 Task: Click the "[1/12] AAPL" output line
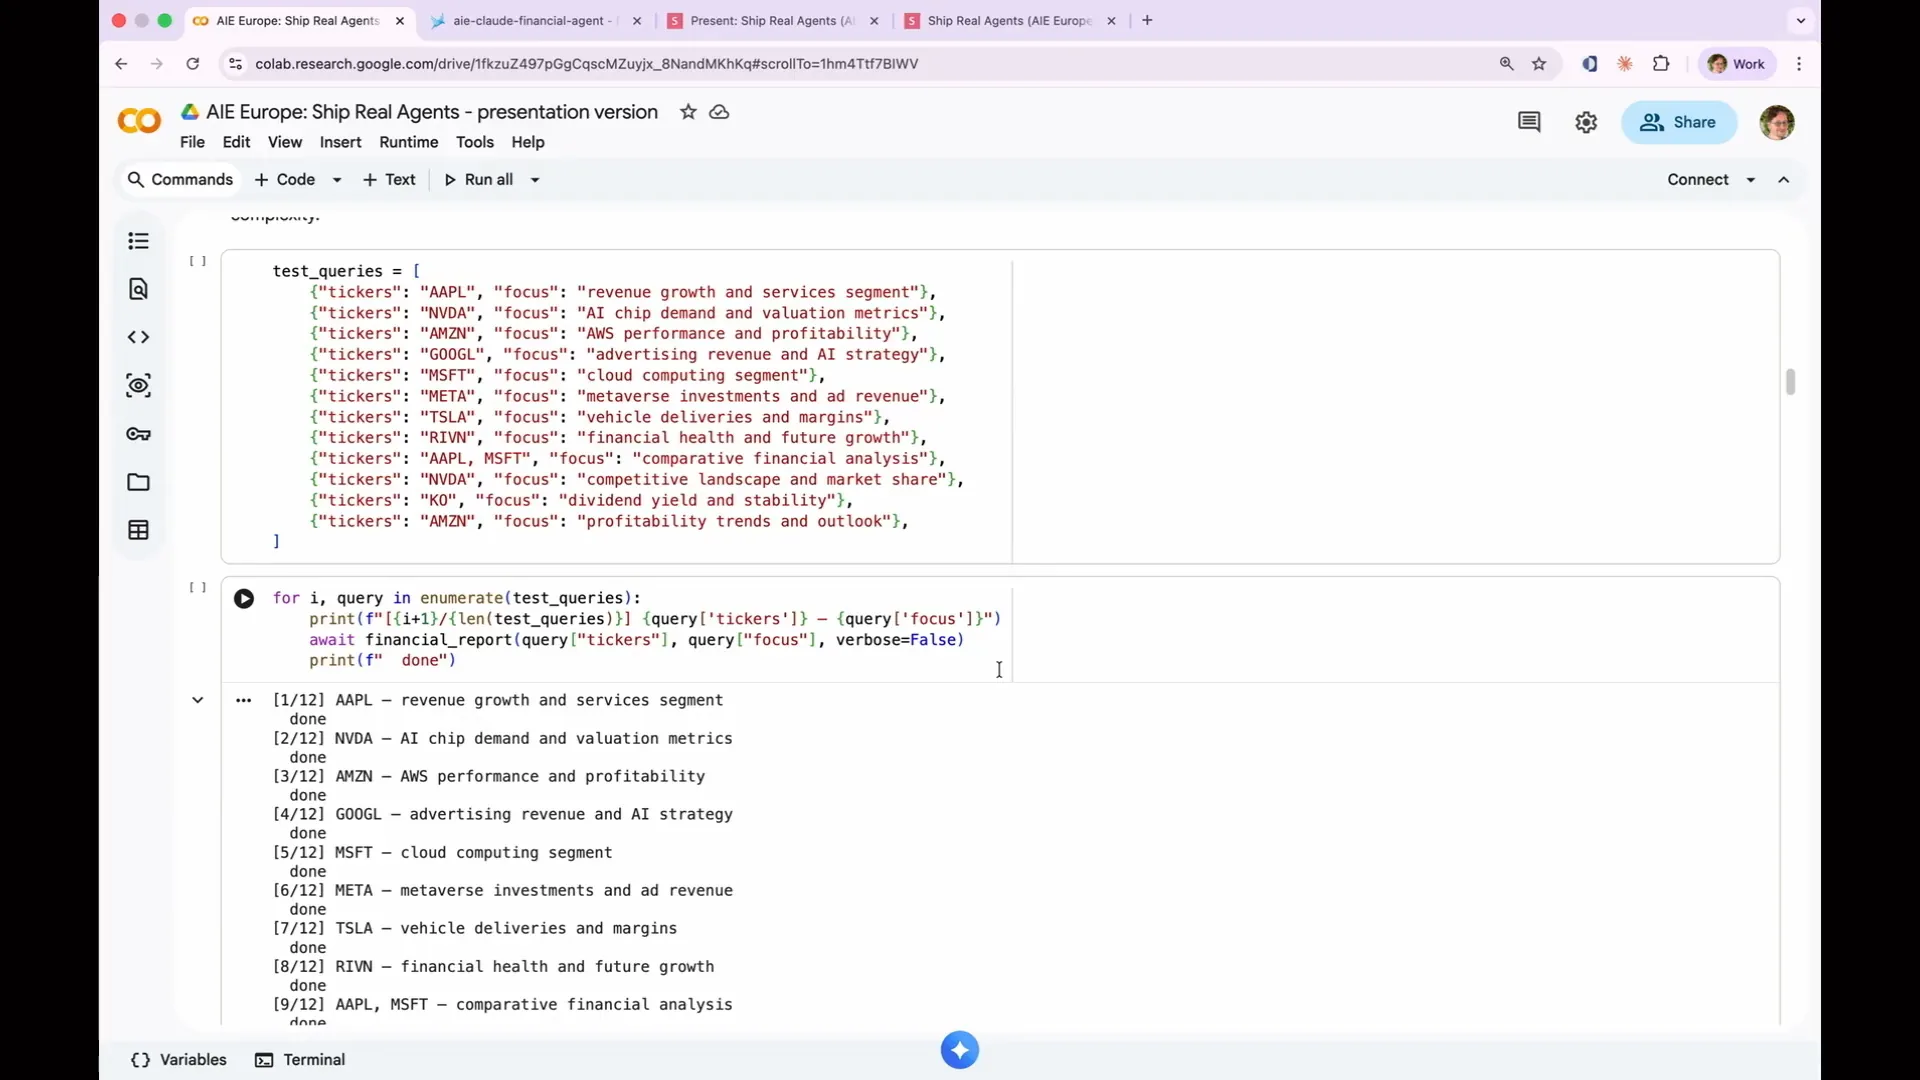click(498, 700)
